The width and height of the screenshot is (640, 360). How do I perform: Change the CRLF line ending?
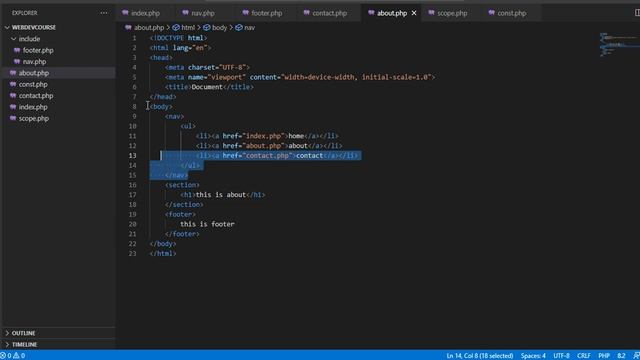(584, 356)
